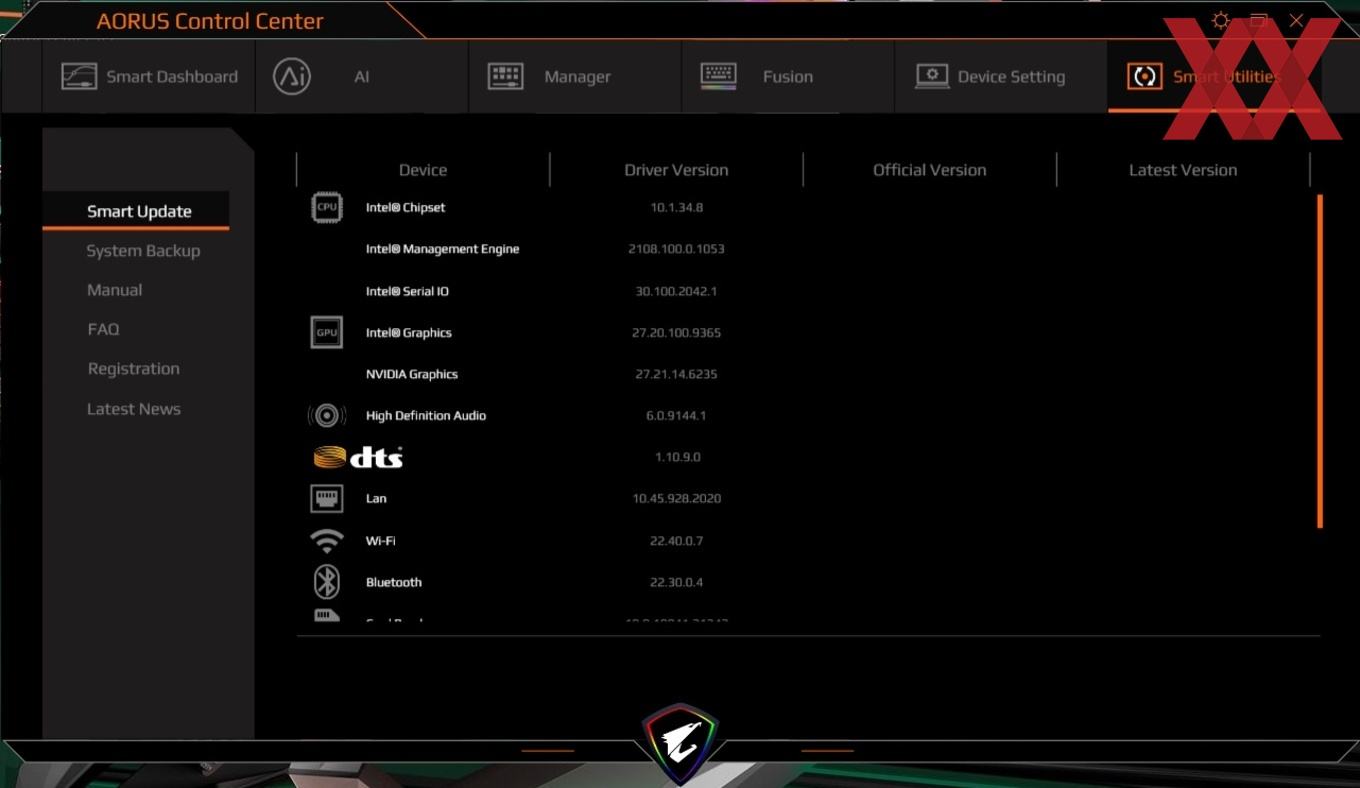Open Latest News in the sidebar
Screen dimensions: 1360x788
133,409
